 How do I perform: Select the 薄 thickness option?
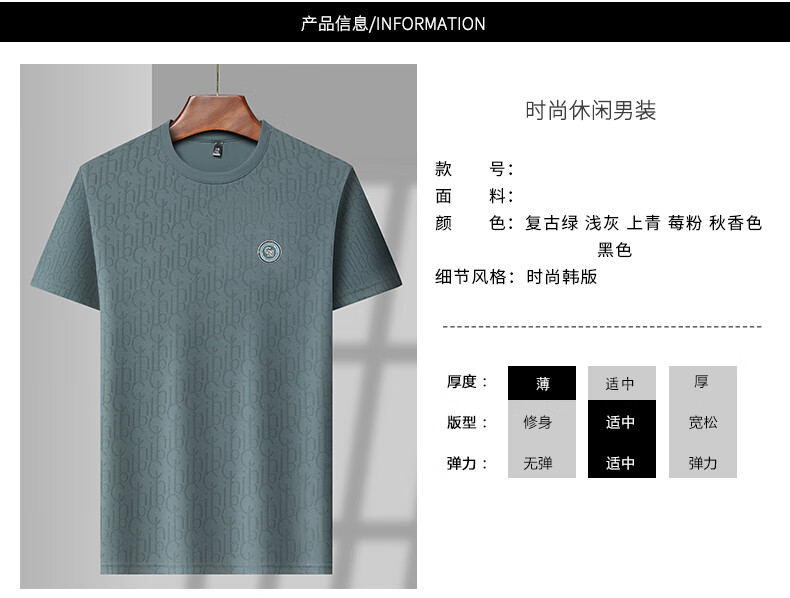[542, 383]
